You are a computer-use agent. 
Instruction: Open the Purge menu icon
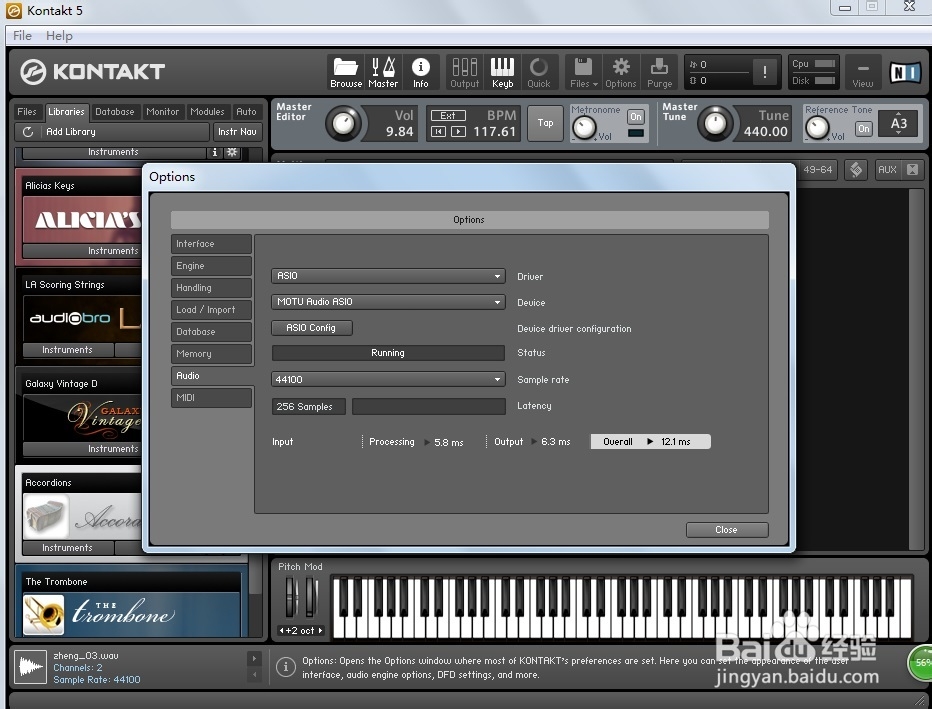click(659, 72)
